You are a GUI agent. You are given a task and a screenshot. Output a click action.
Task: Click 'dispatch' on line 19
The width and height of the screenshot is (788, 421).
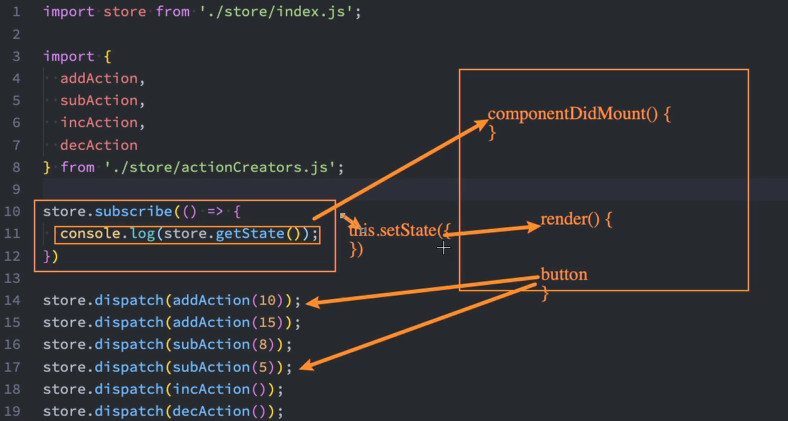pyautogui.click(x=129, y=411)
